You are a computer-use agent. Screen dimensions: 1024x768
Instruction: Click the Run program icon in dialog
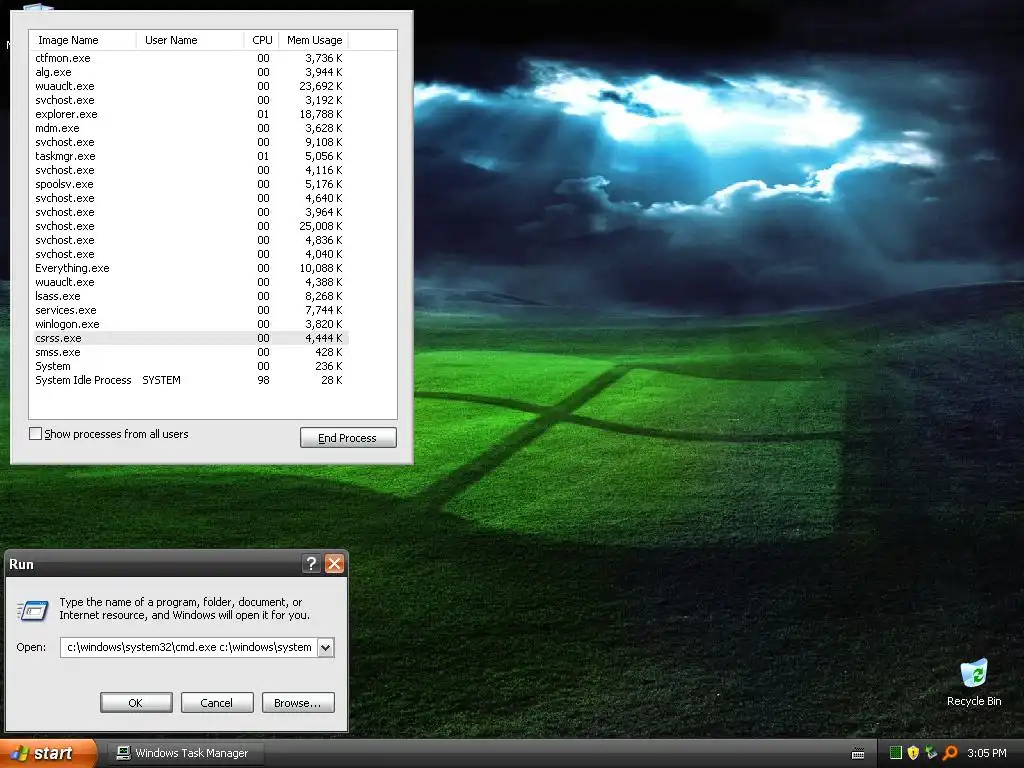pyautogui.click(x=33, y=610)
